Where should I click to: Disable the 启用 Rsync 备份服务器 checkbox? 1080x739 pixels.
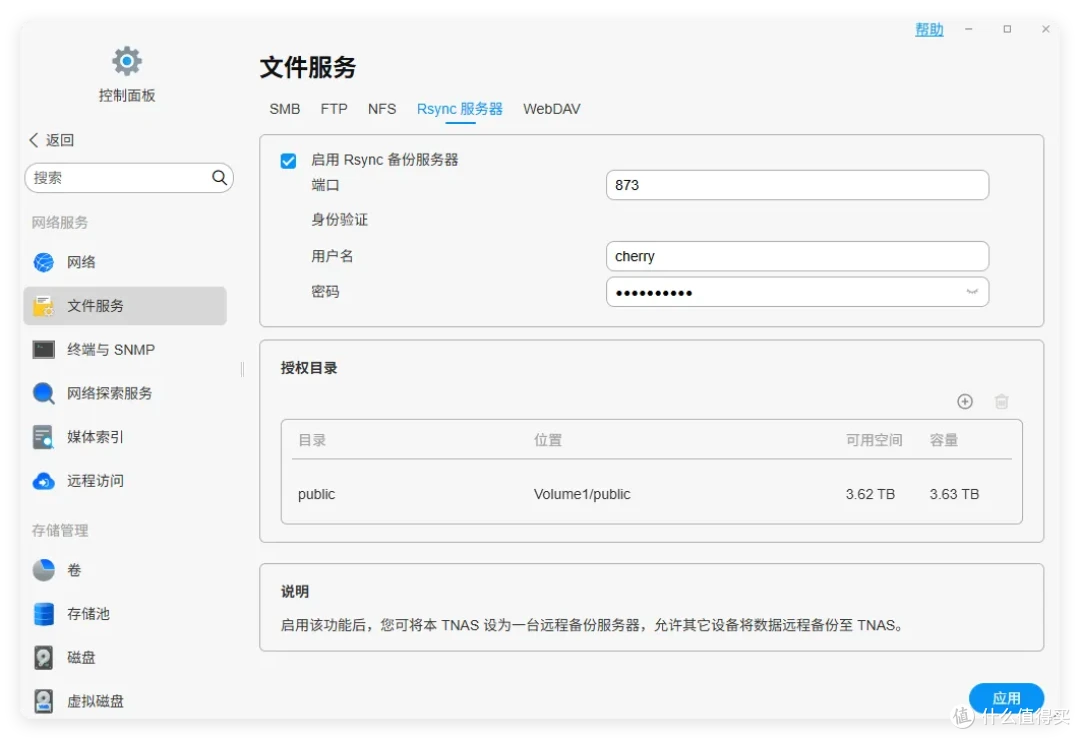click(x=288, y=160)
